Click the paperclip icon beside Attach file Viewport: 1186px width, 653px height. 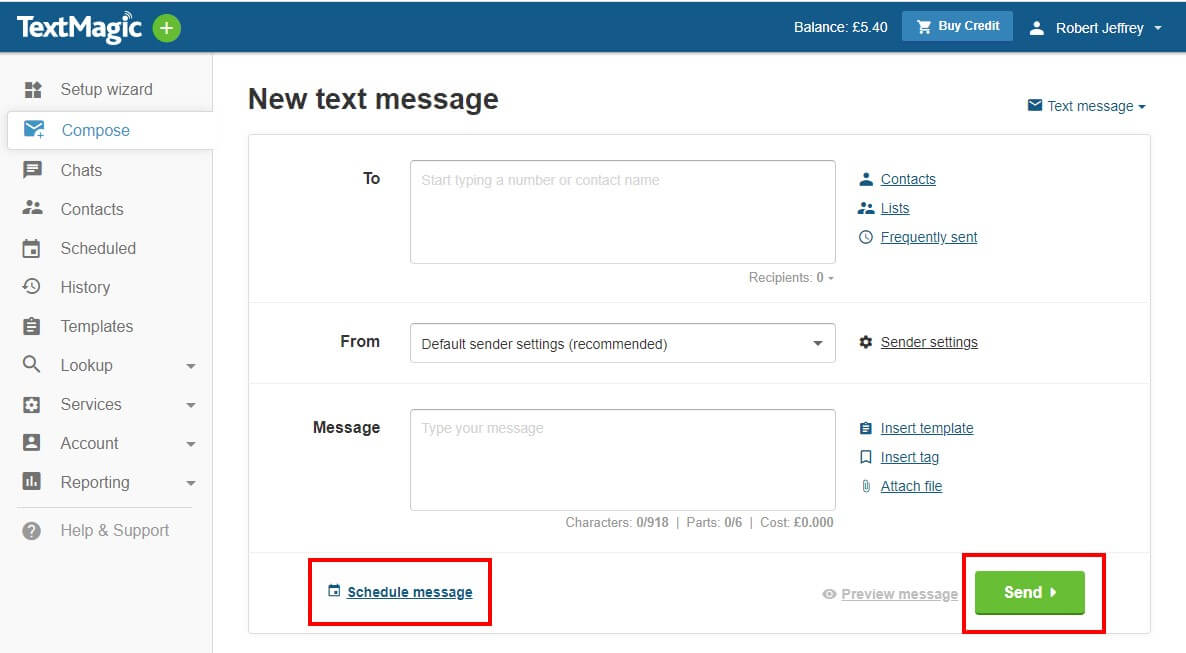pos(866,486)
